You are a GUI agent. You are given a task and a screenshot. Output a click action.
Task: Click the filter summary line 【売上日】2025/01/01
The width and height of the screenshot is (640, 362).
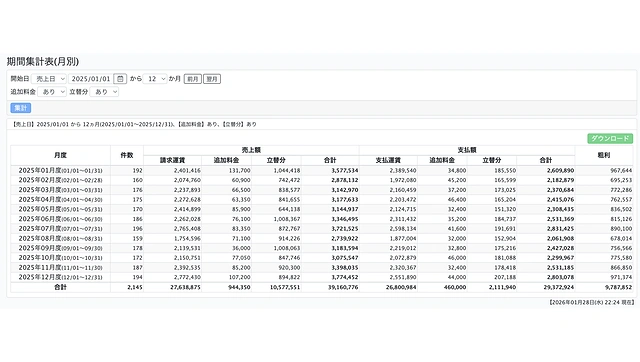(x=134, y=124)
